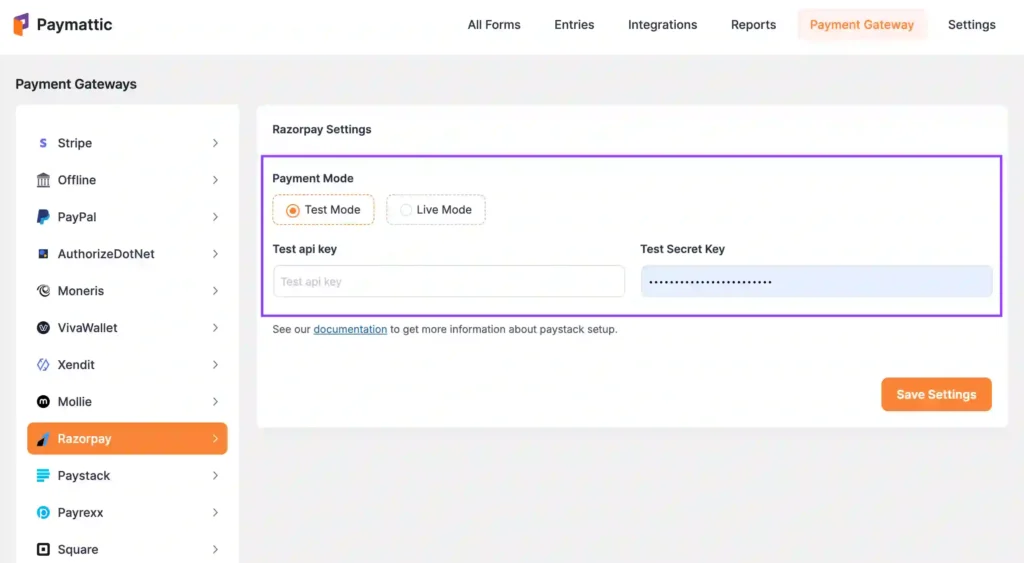Click the Mollie icon
This screenshot has width=1024, height=563.
pos(43,402)
